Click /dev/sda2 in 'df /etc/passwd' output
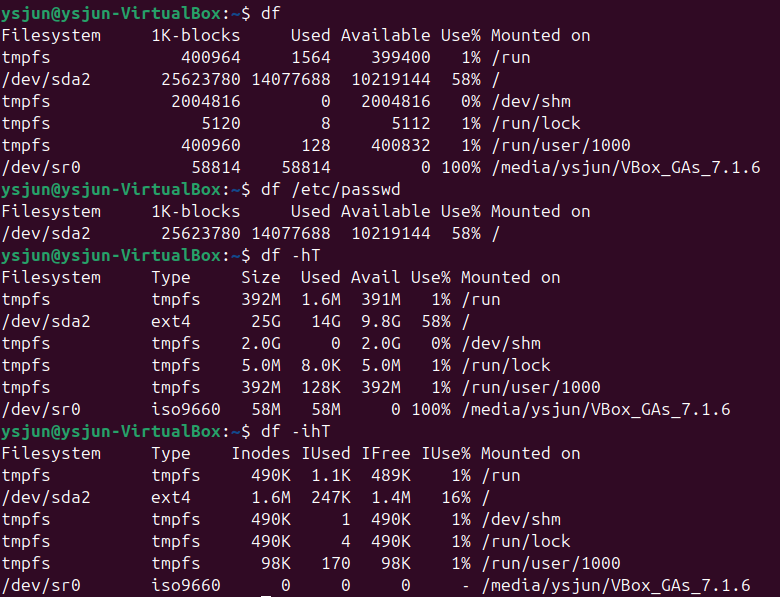The image size is (780, 597). pyautogui.click(x=46, y=234)
